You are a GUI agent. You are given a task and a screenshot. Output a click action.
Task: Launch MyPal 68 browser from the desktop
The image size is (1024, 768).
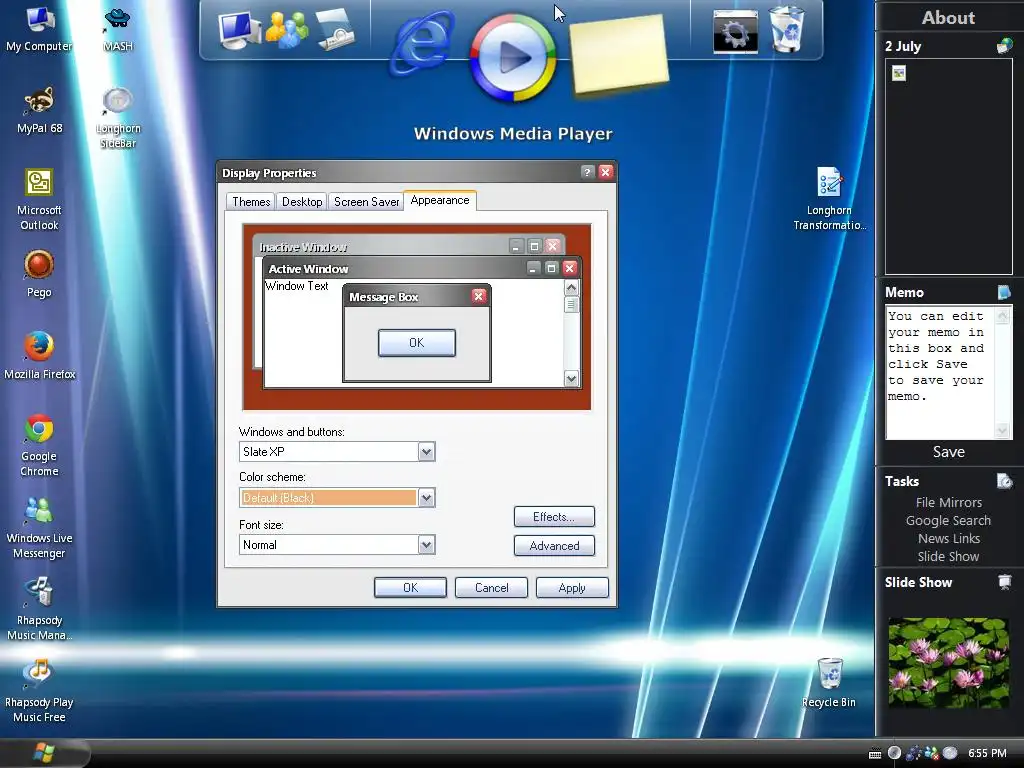click(39, 110)
